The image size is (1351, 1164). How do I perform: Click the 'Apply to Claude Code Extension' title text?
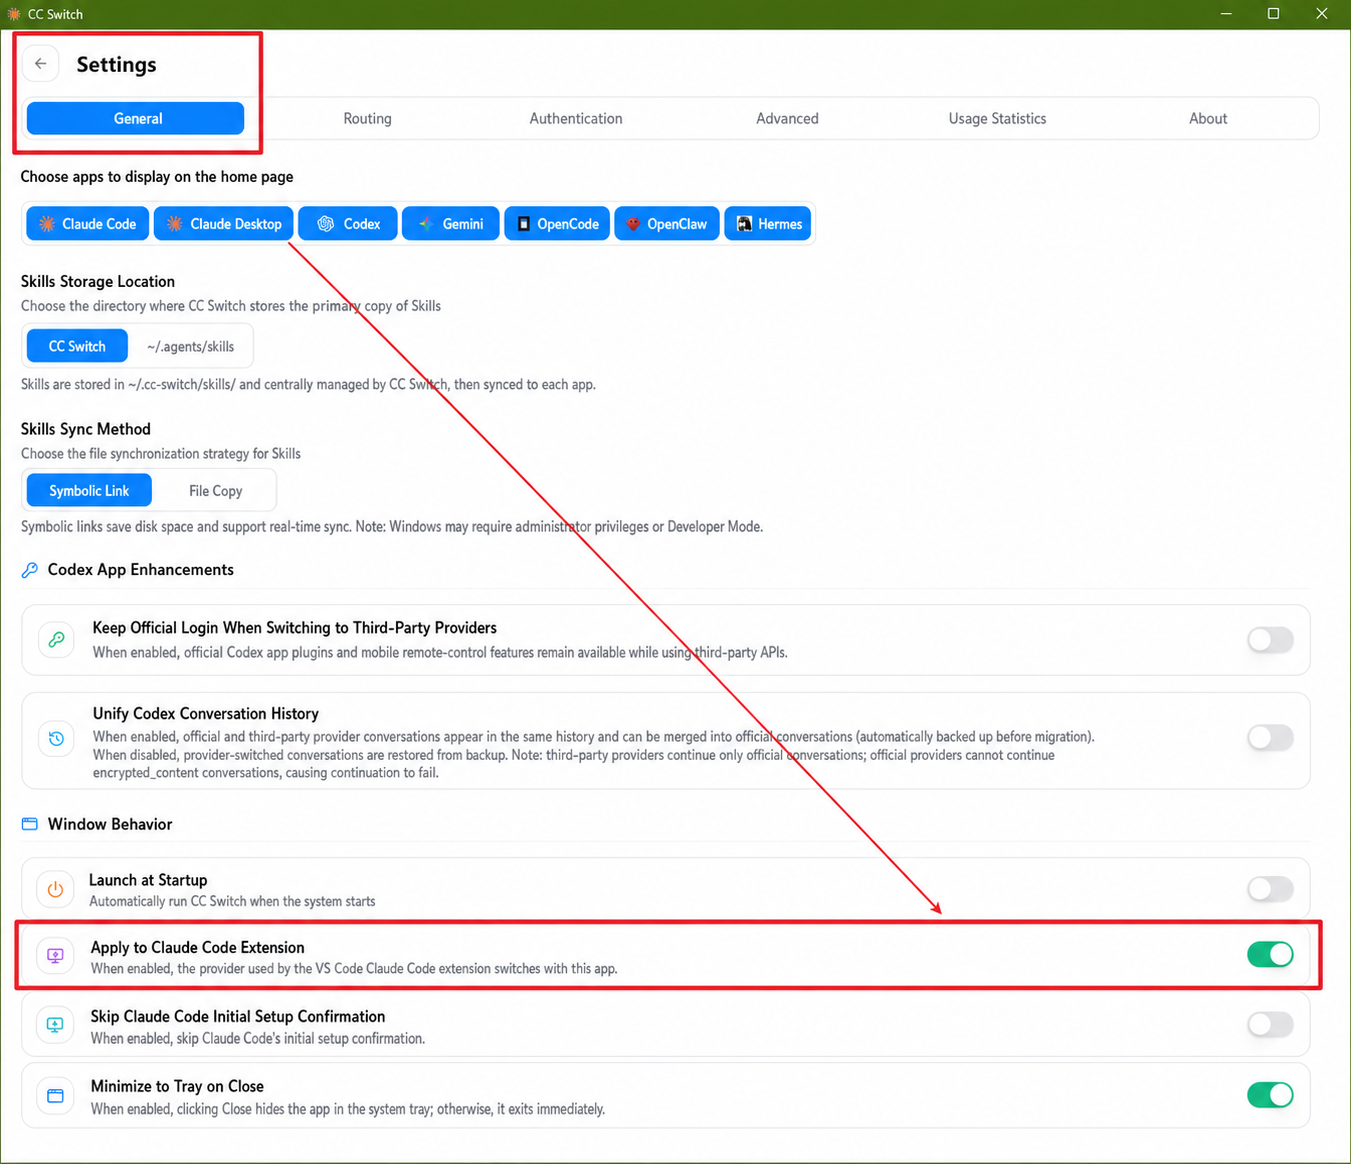pyautogui.click(x=198, y=948)
